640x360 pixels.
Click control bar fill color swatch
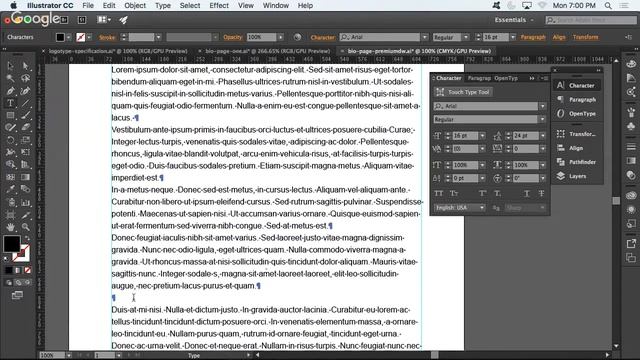60,37
